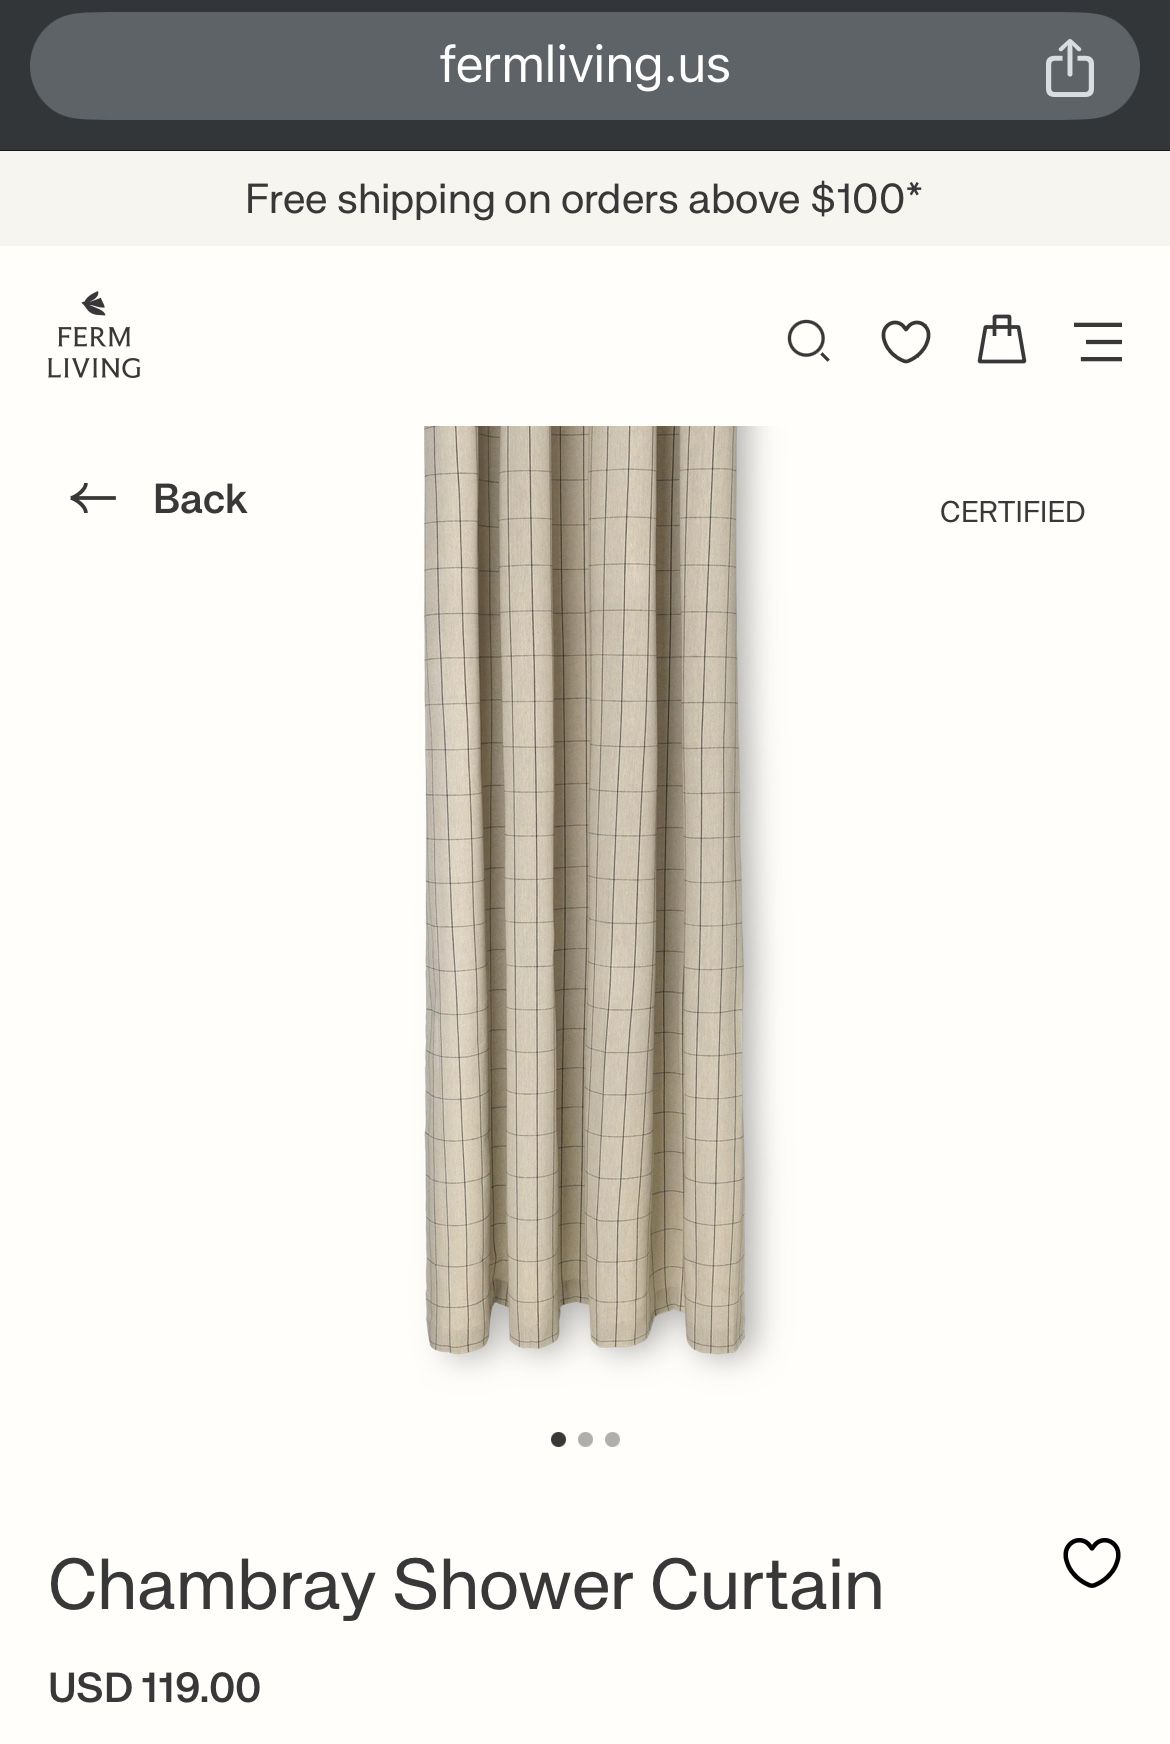The width and height of the screenshot is (1170, 1744).
Task: Click the Back text link
Action: [x=200, y=499]
